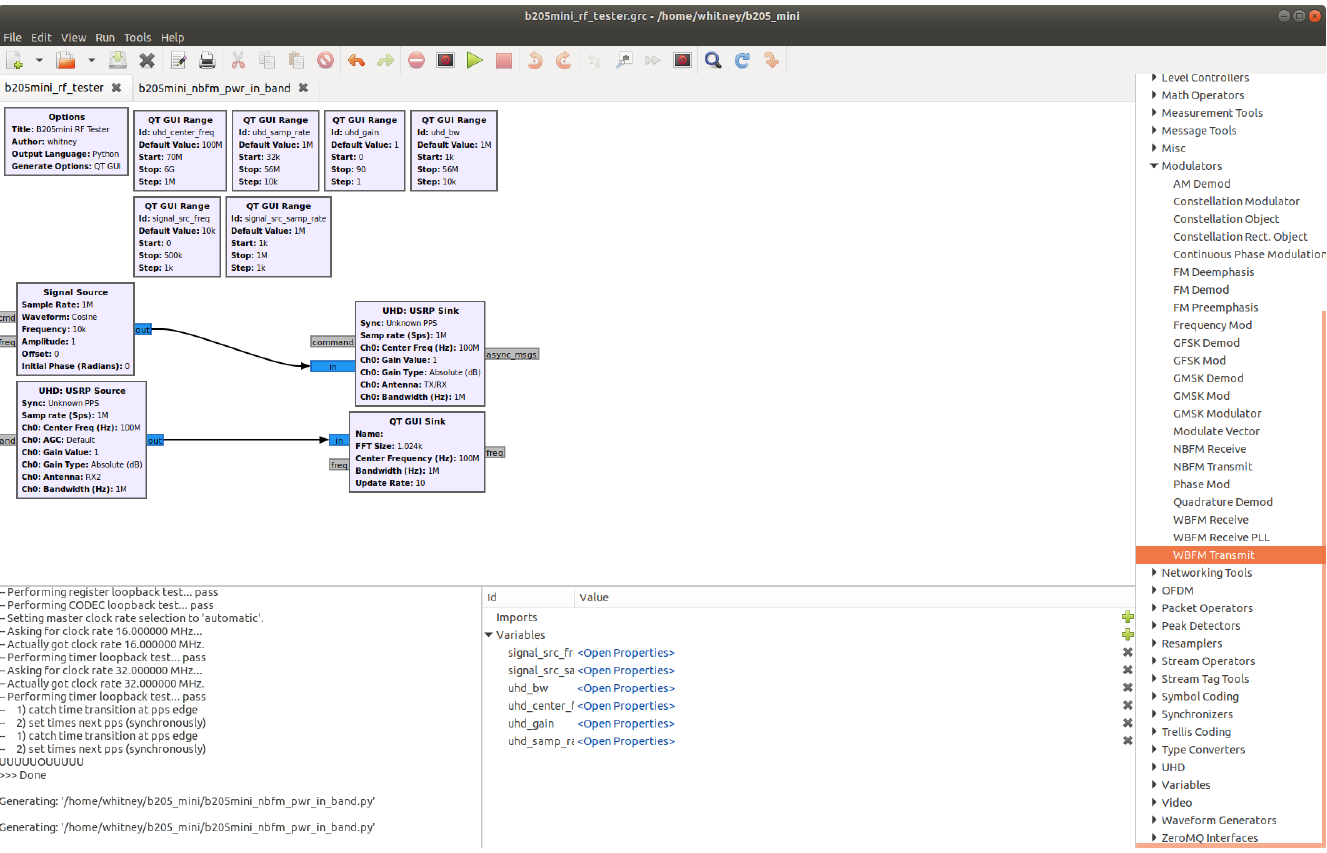1327x853 pixels.
Task: Open Properties link for uhd_bw variable
Action: (x=626, y=688)
